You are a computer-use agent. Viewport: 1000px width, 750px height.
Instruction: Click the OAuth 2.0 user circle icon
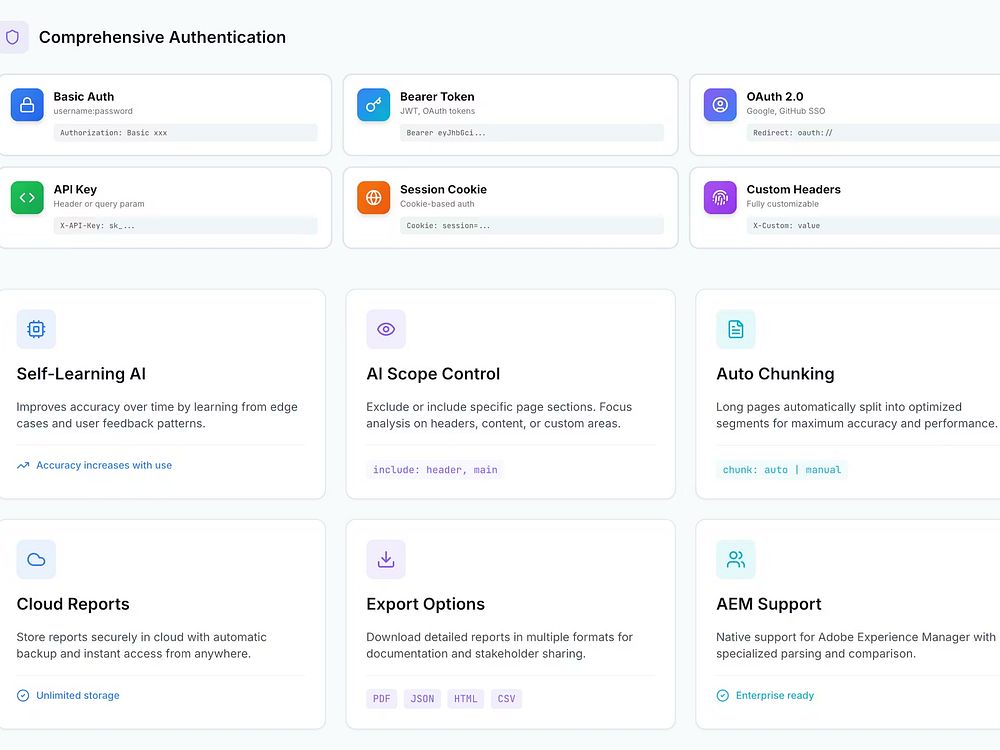pos(720,105)
